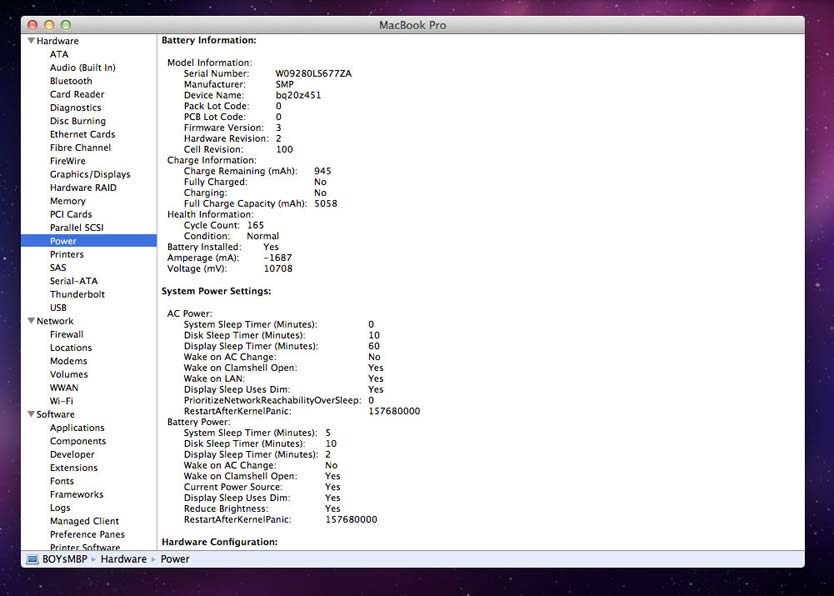
Task: Open the SAS entry
Action: coord(58,267)
